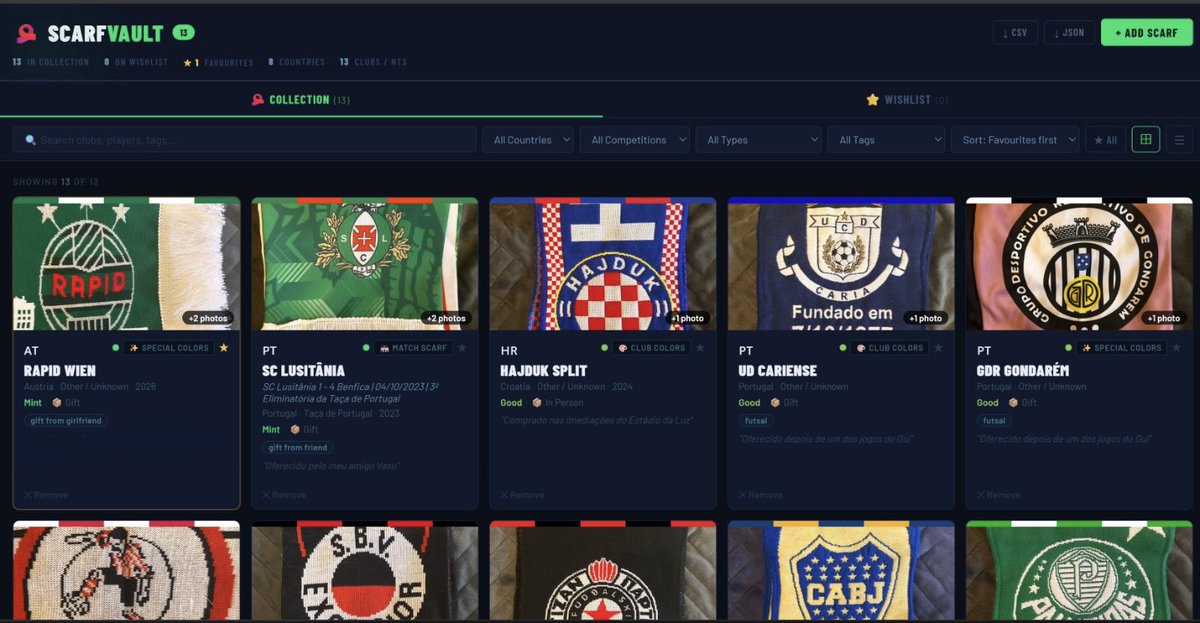Remove the SC Lusitânia scarf

[x=283, y=495]
